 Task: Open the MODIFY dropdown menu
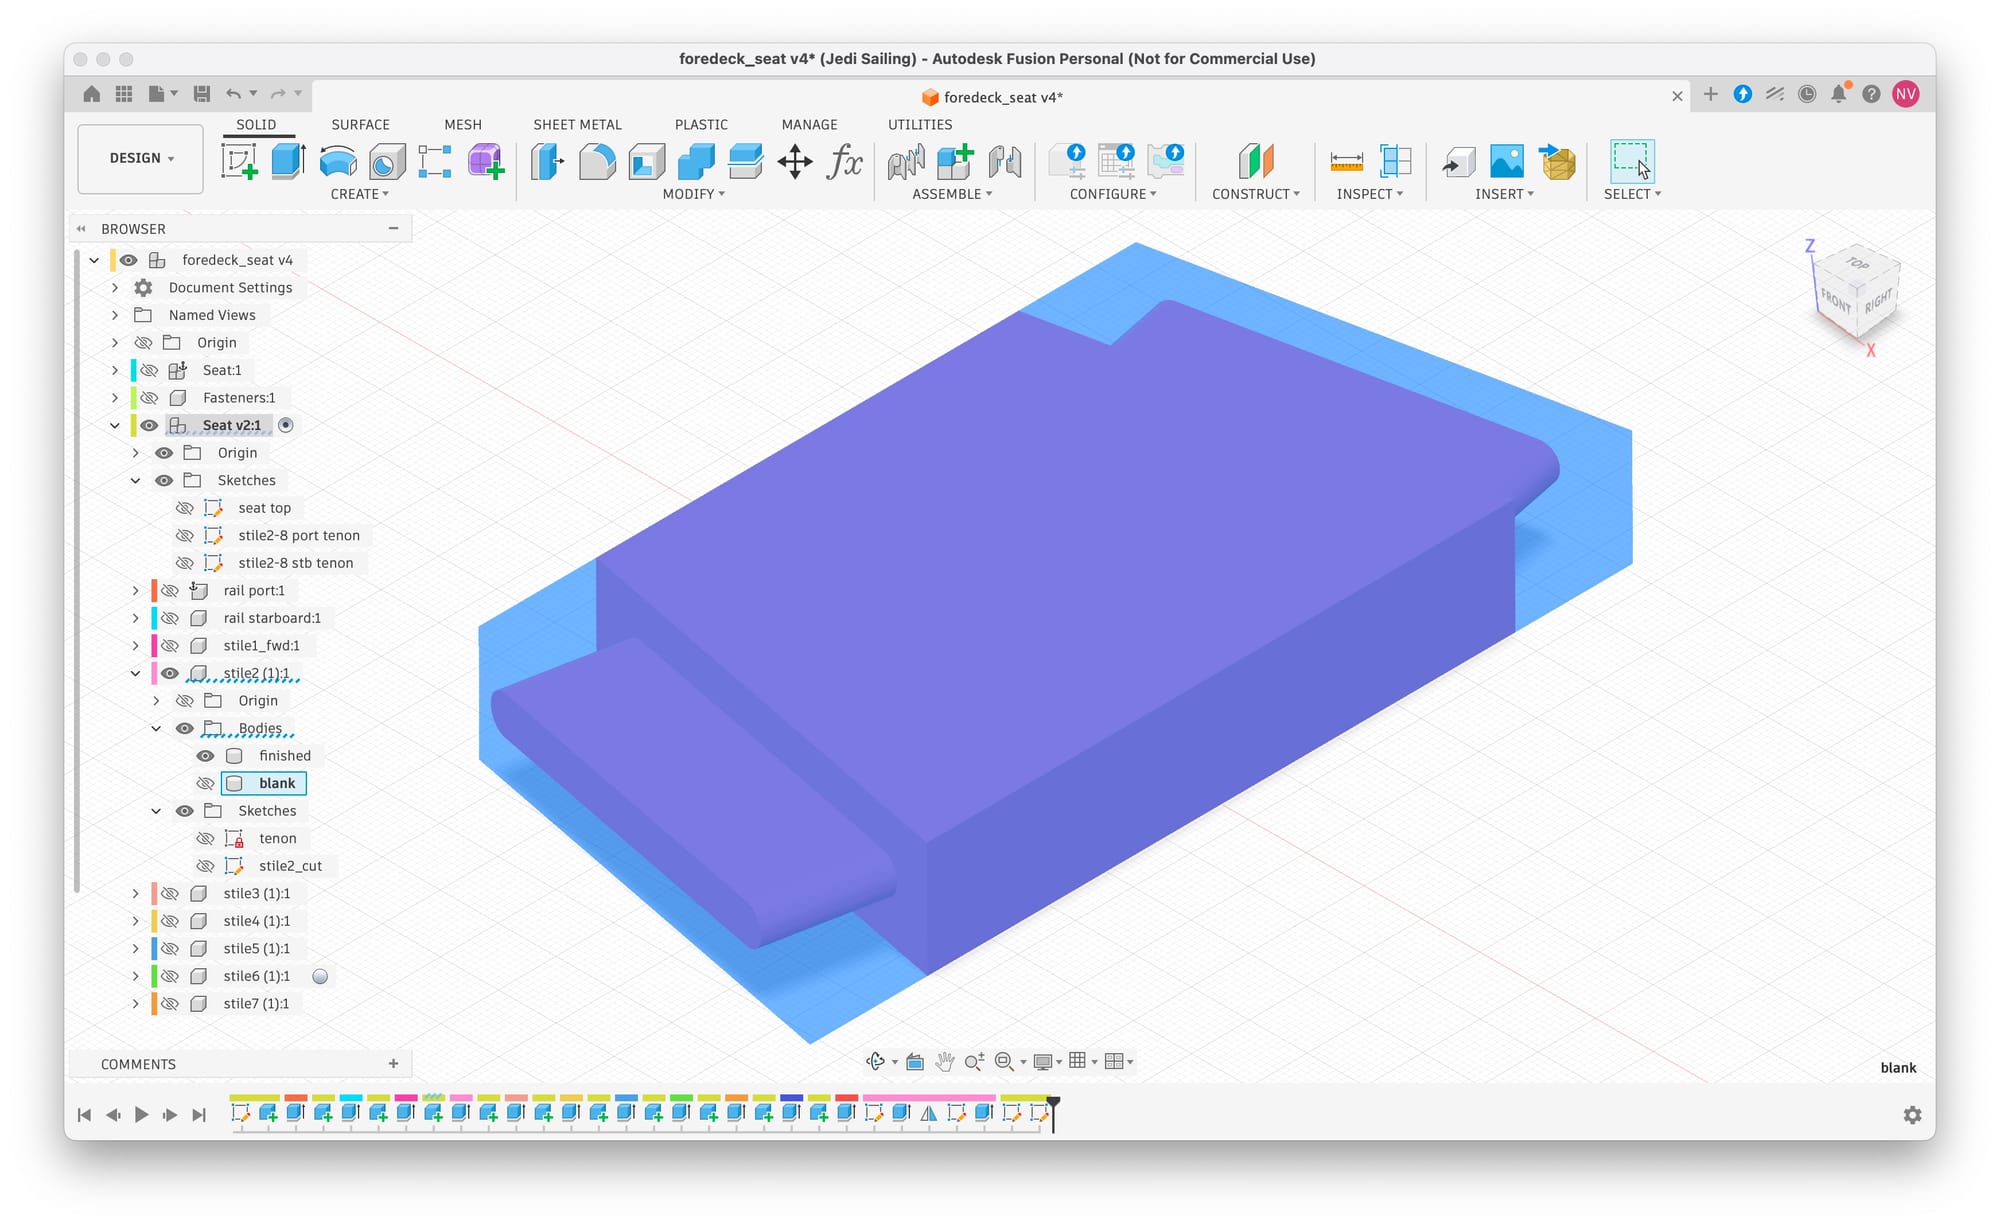click(693, 194)
